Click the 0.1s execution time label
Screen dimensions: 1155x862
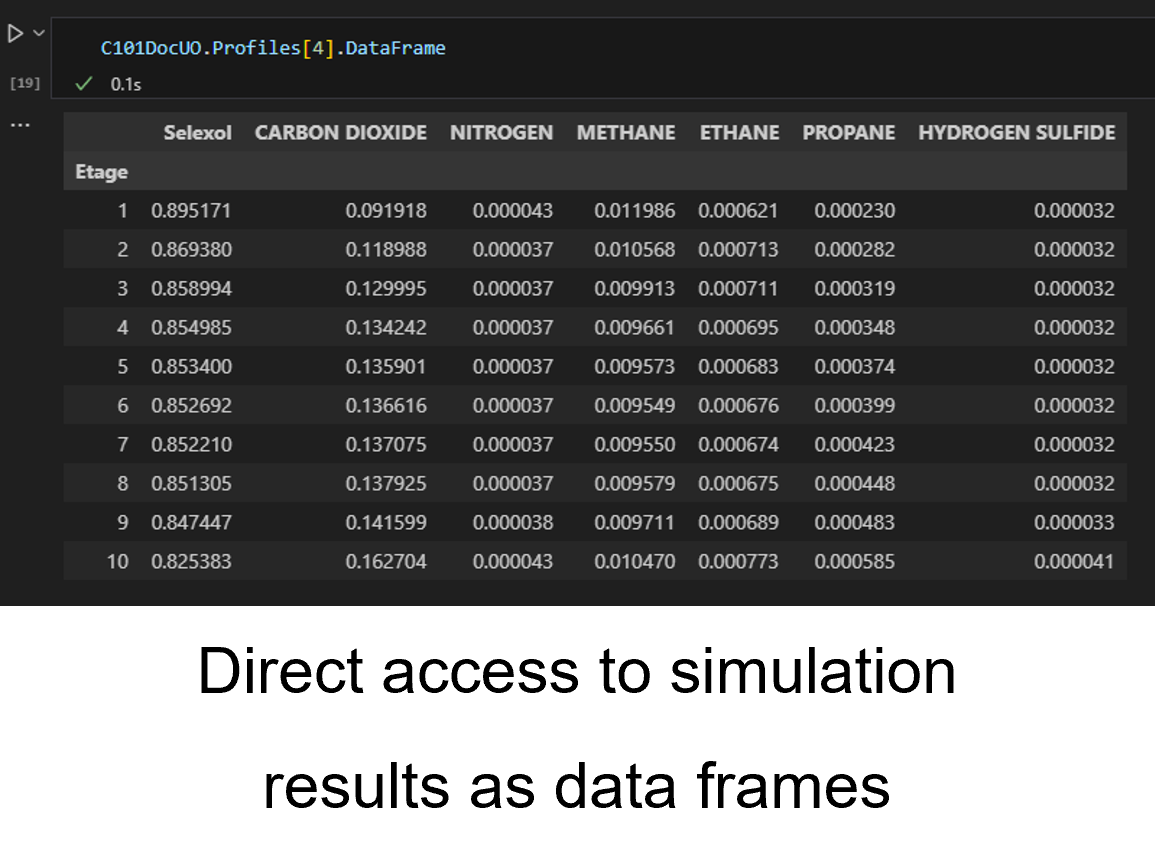tap(126, 85)
